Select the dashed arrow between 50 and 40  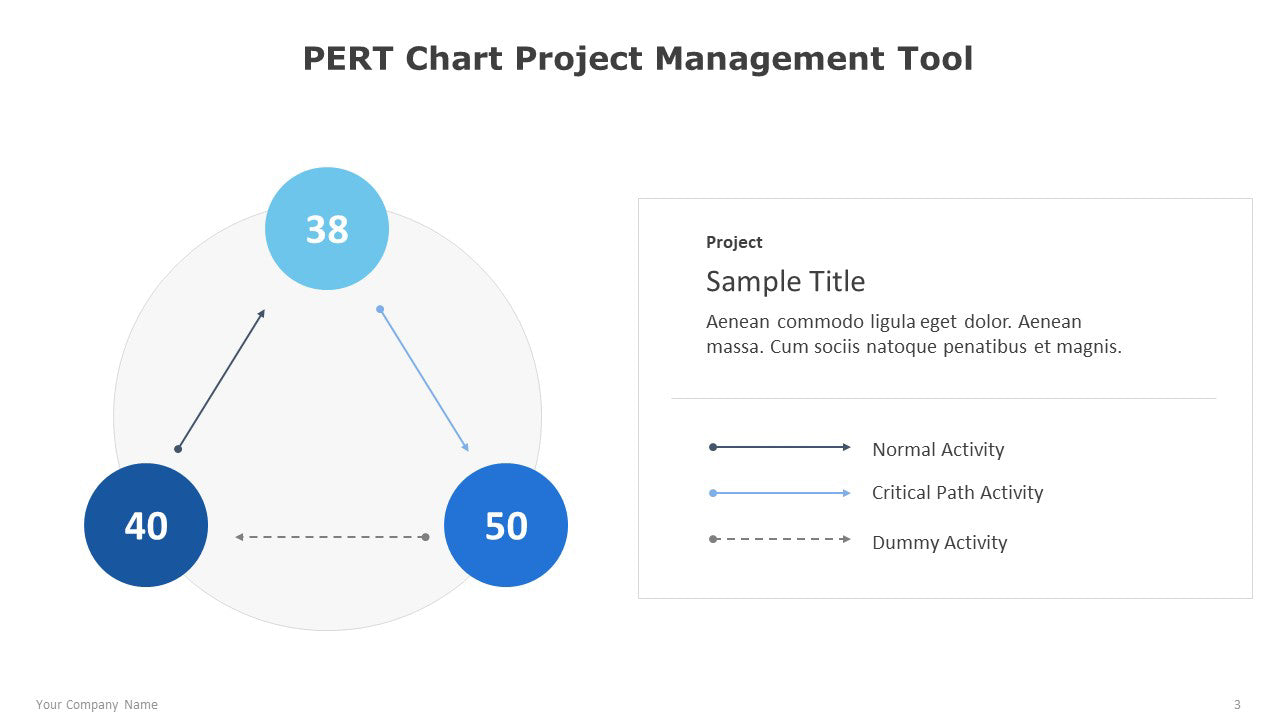330,537
